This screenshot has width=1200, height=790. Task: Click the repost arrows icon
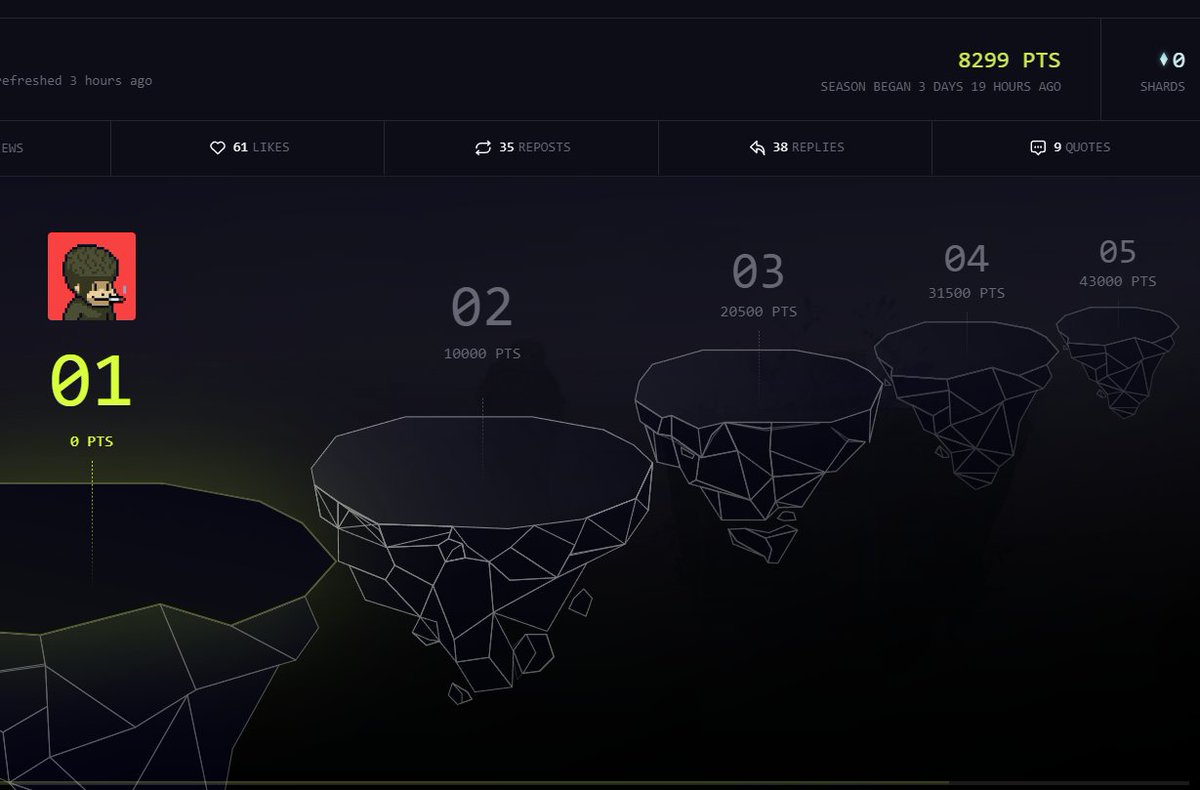coord(483,147)
